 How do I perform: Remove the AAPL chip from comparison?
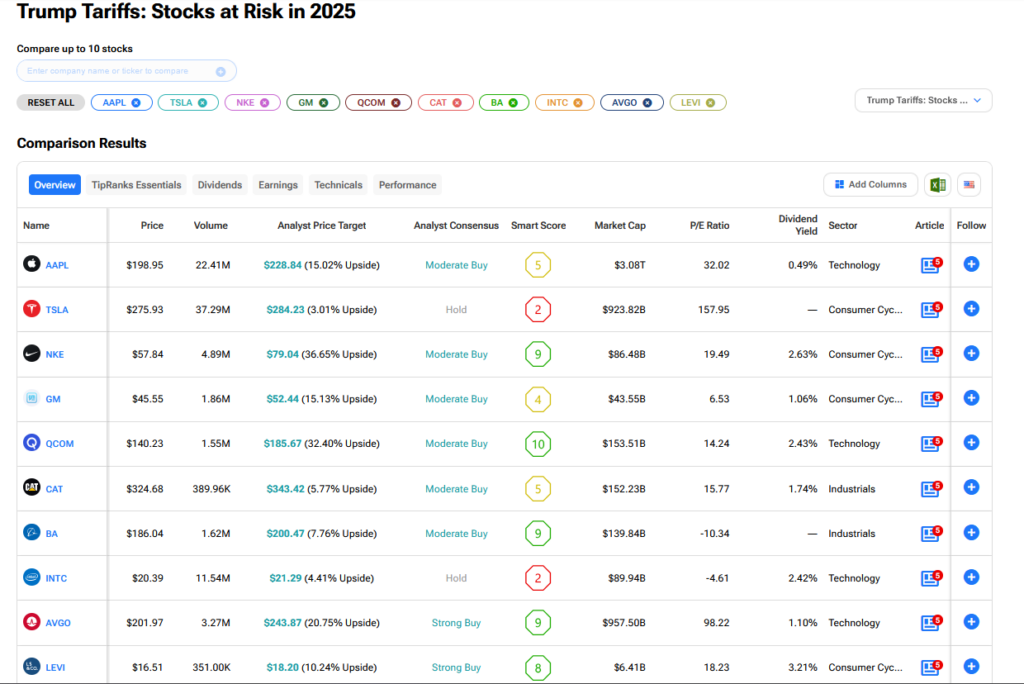(136, 103)
